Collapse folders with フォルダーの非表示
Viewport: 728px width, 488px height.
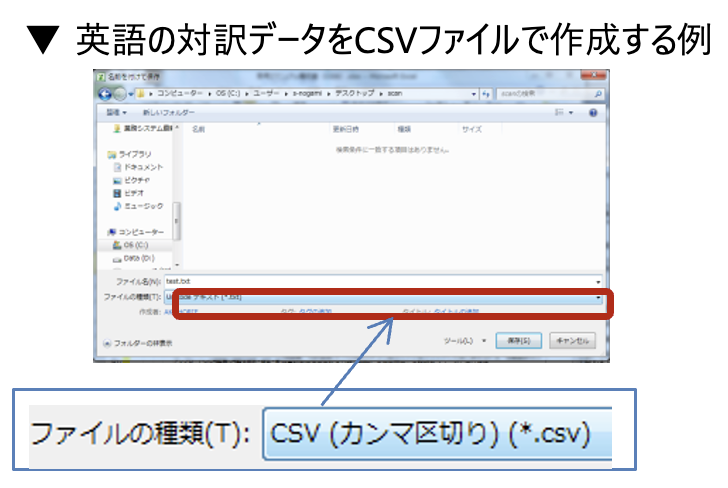138,343
